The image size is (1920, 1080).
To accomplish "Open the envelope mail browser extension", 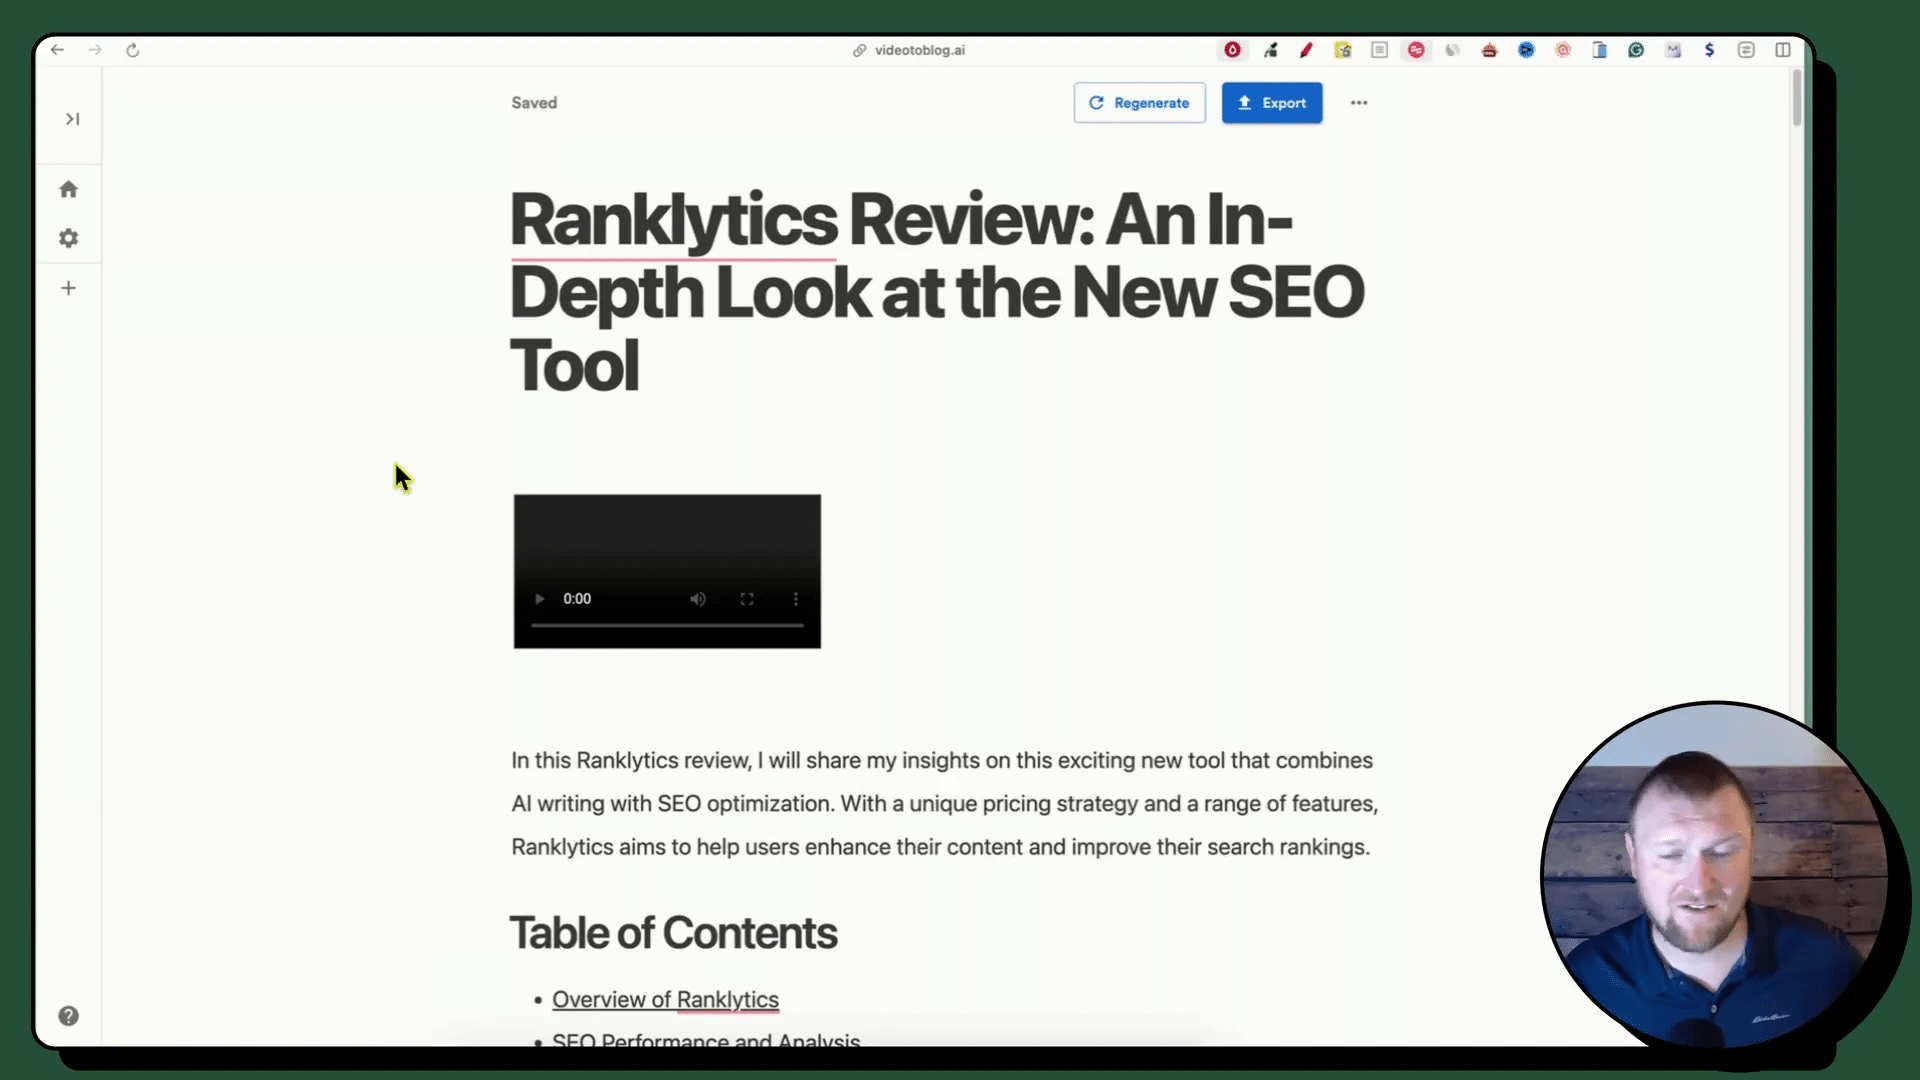I will (x=1673, y=50).
